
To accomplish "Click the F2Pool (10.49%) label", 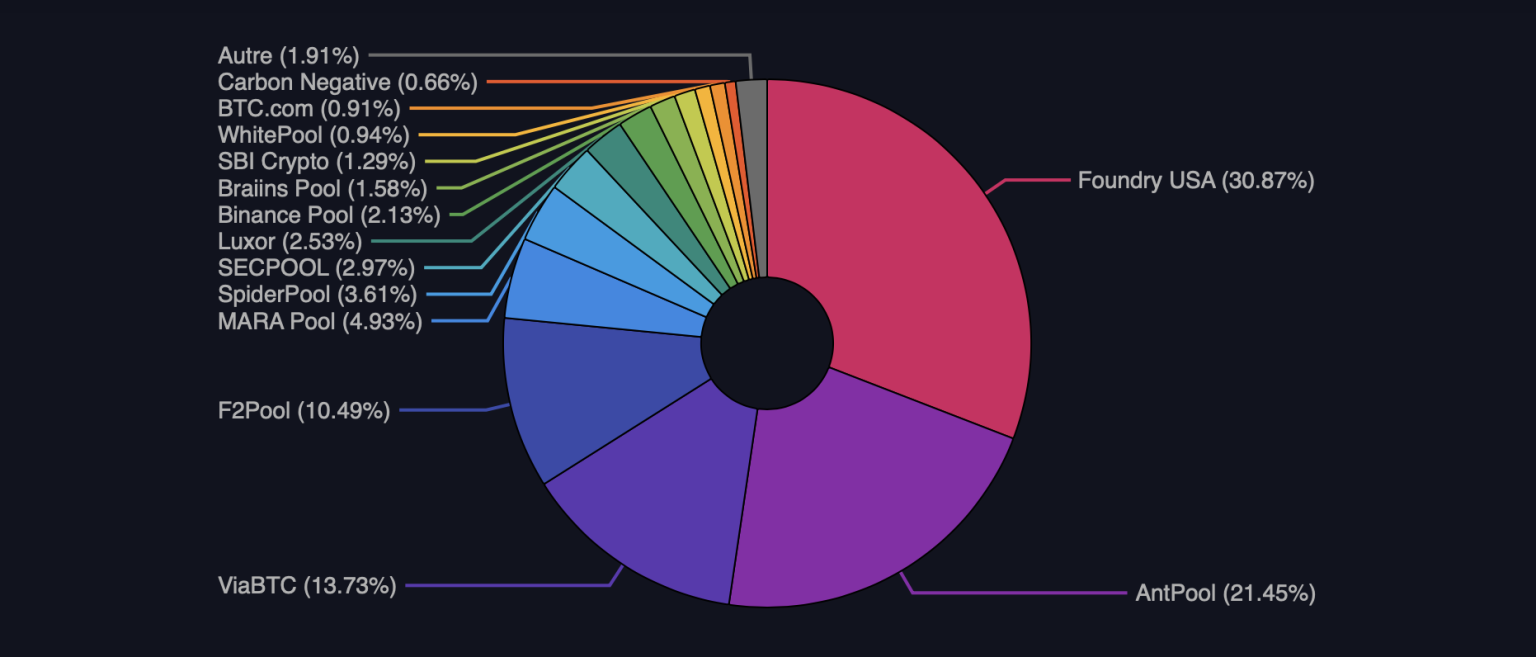I will tap(304, 410).
